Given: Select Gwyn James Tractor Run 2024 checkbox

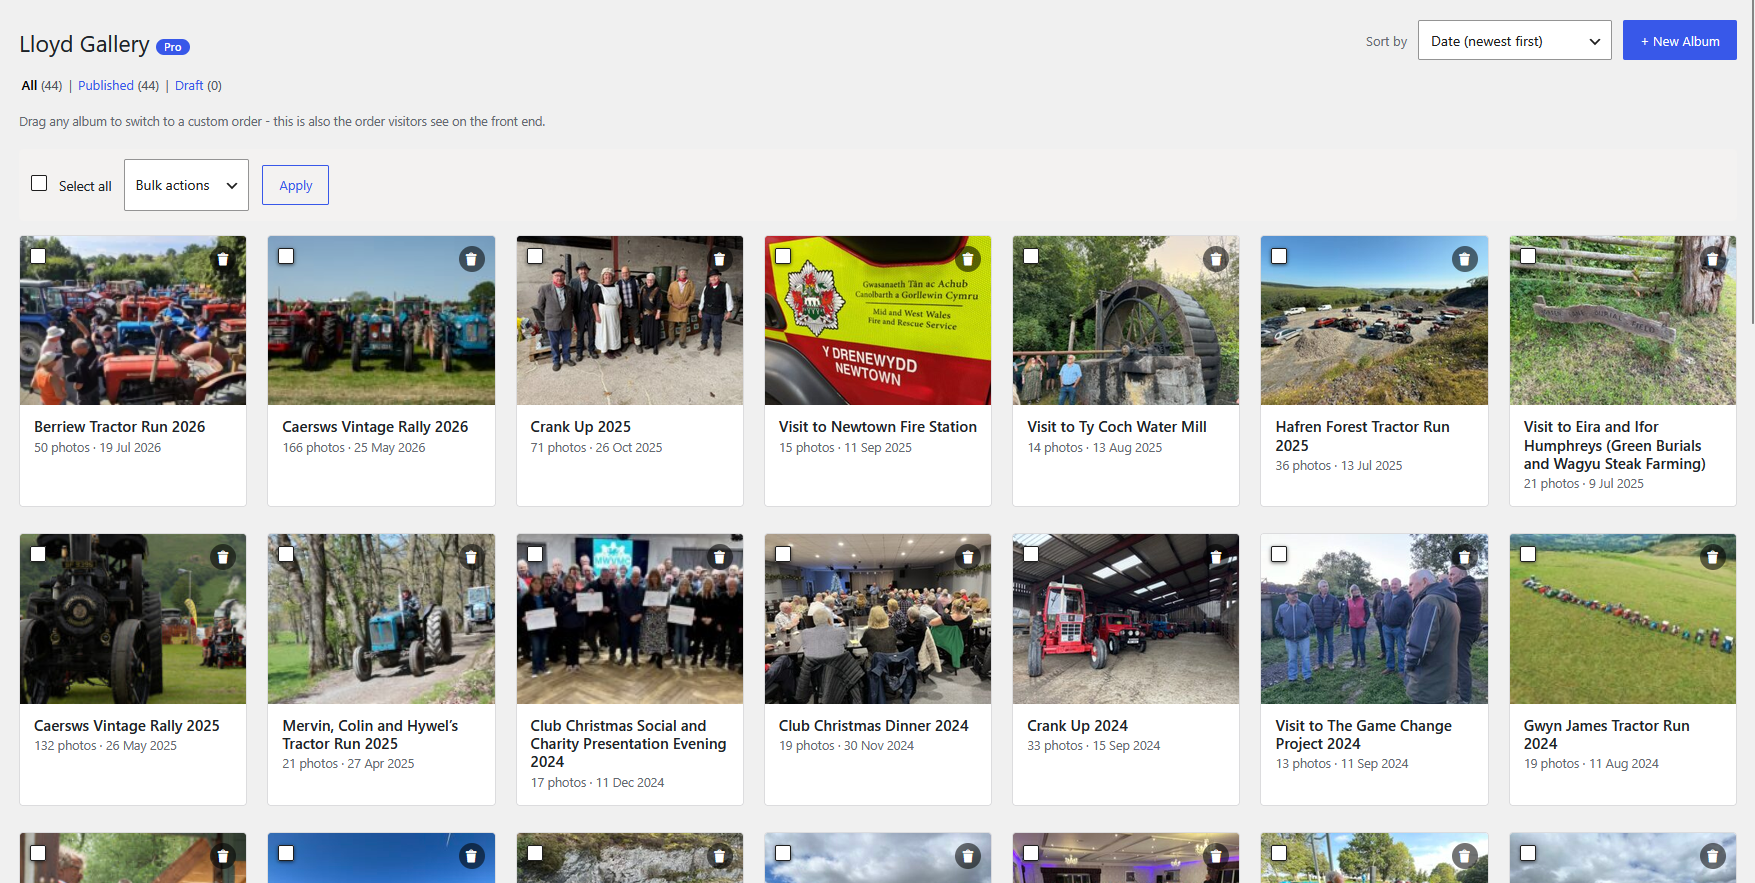Looking at the screenshot, I should (x=1528, y=554).
